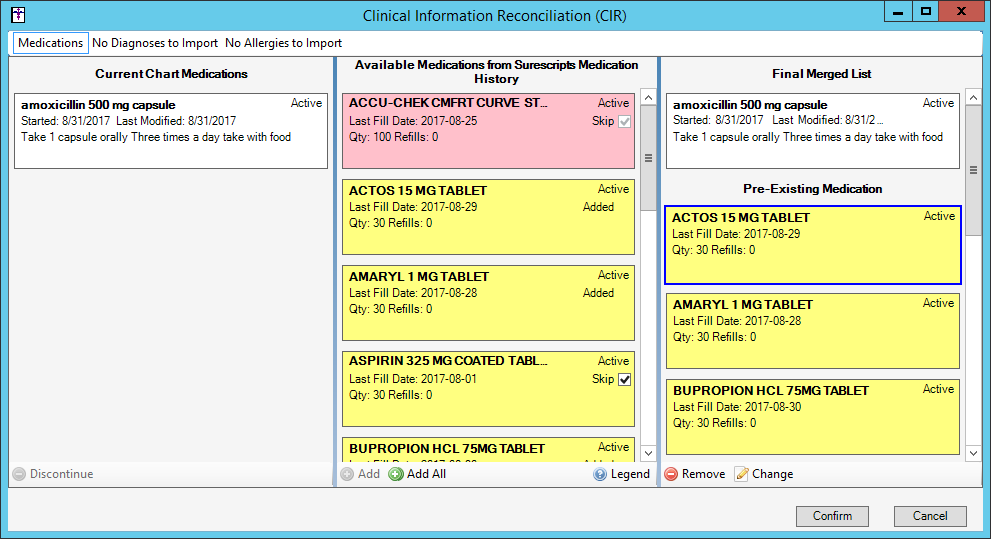
Task: Click the green Add All plus icon
Action: point(396,474)
